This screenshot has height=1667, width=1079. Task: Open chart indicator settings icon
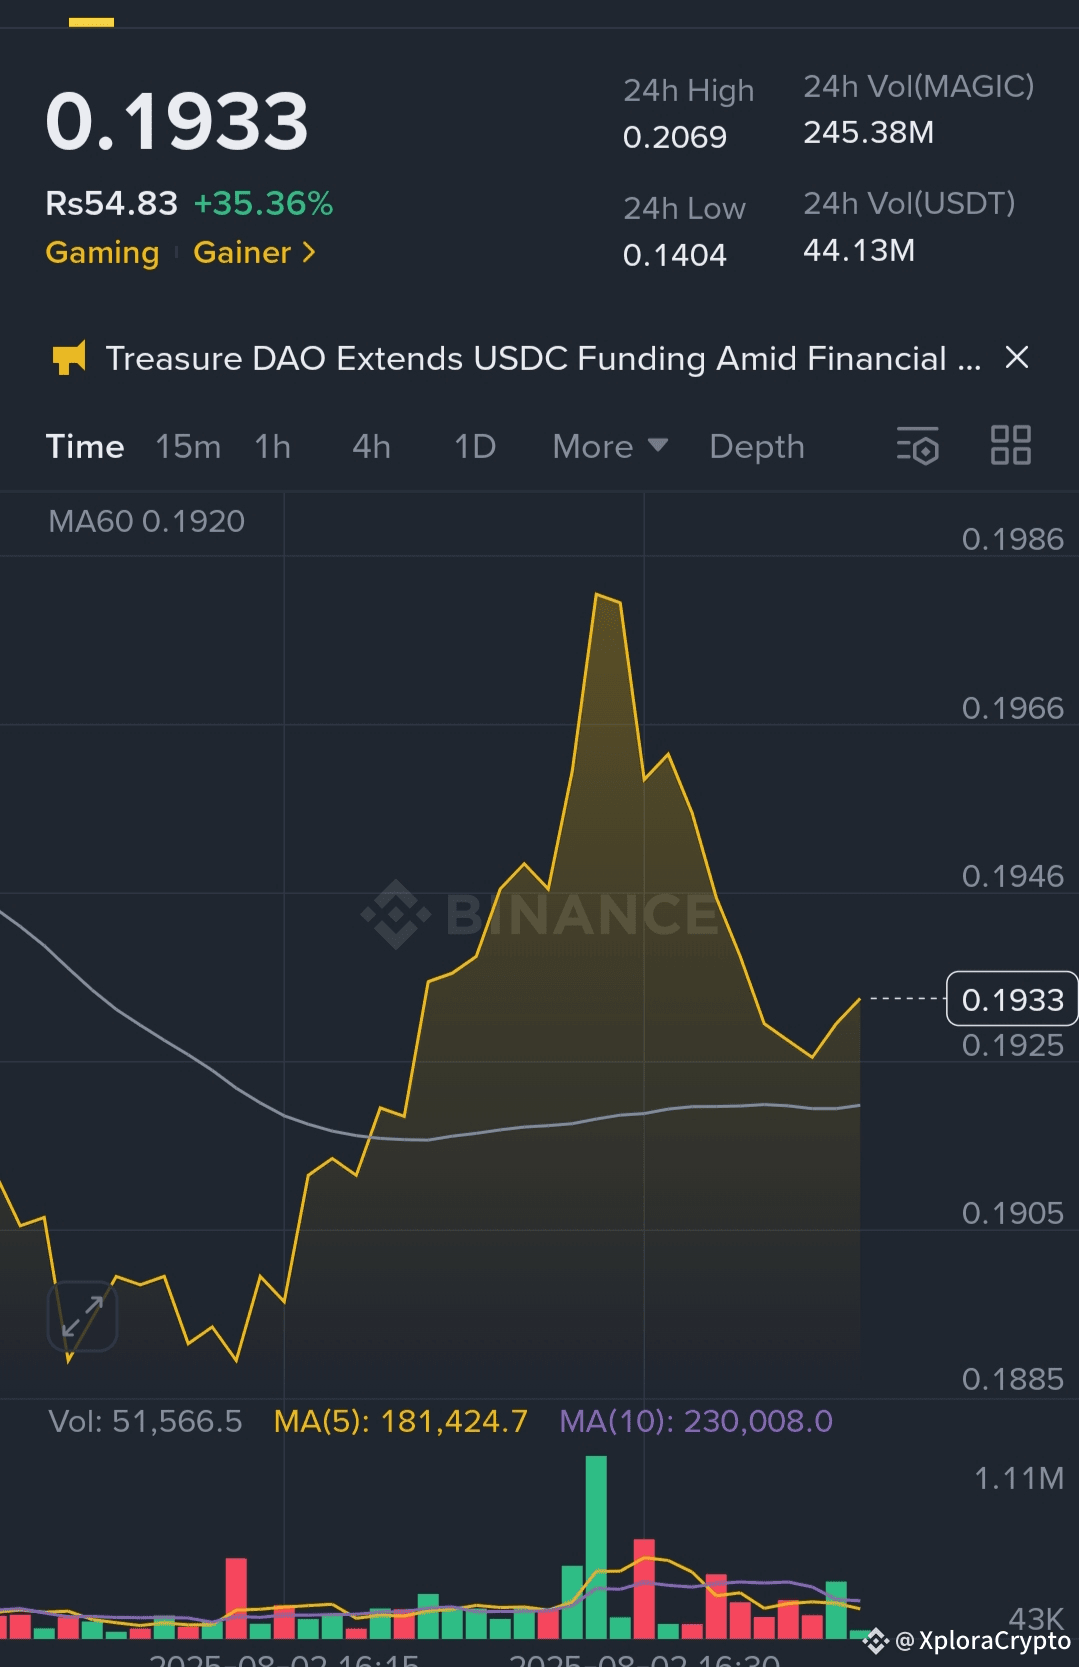tap(917, 446)
